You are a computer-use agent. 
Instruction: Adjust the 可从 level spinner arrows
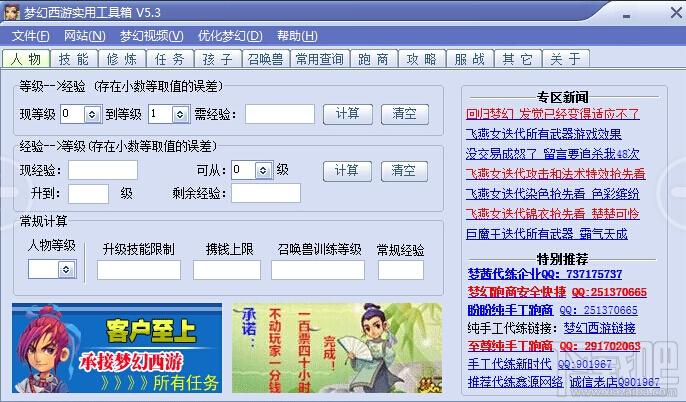tap(263, 170)
